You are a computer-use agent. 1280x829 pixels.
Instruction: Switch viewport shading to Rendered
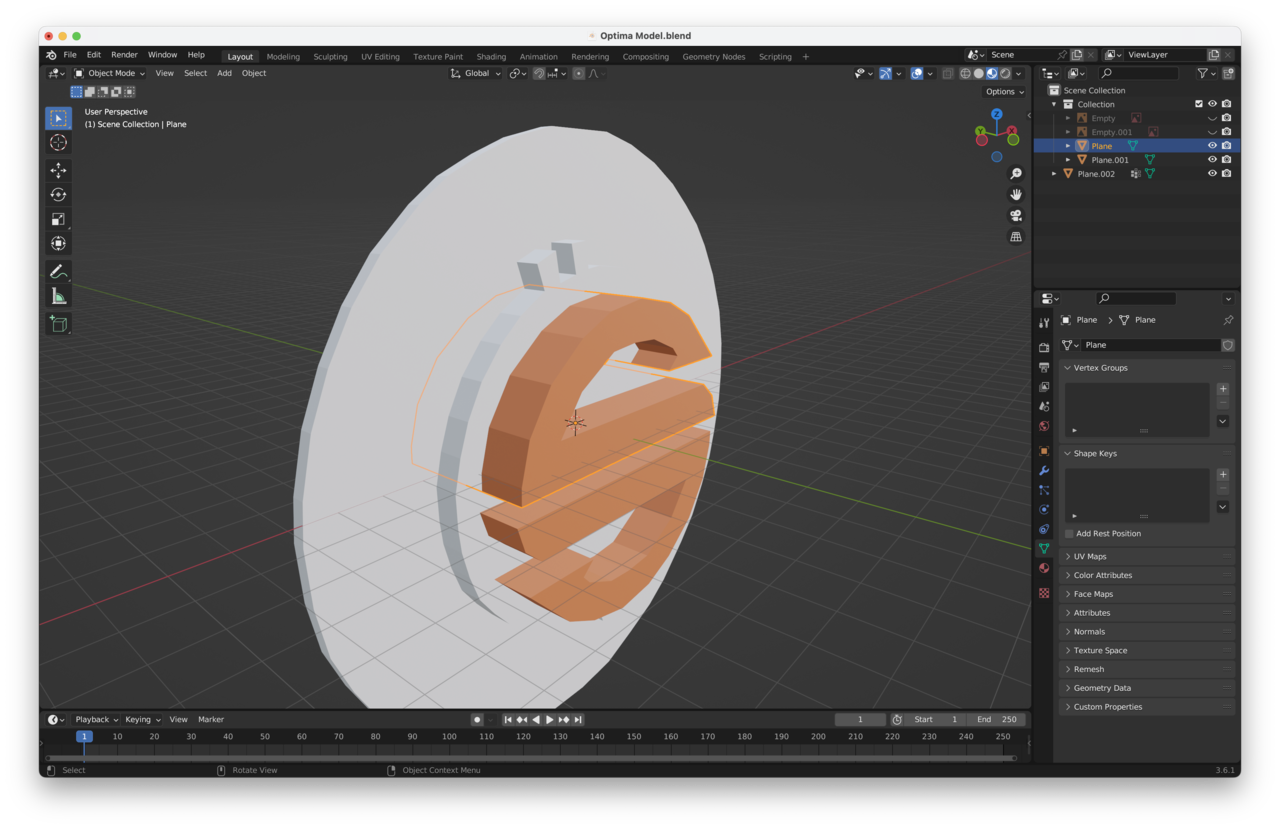(1005, 73)
